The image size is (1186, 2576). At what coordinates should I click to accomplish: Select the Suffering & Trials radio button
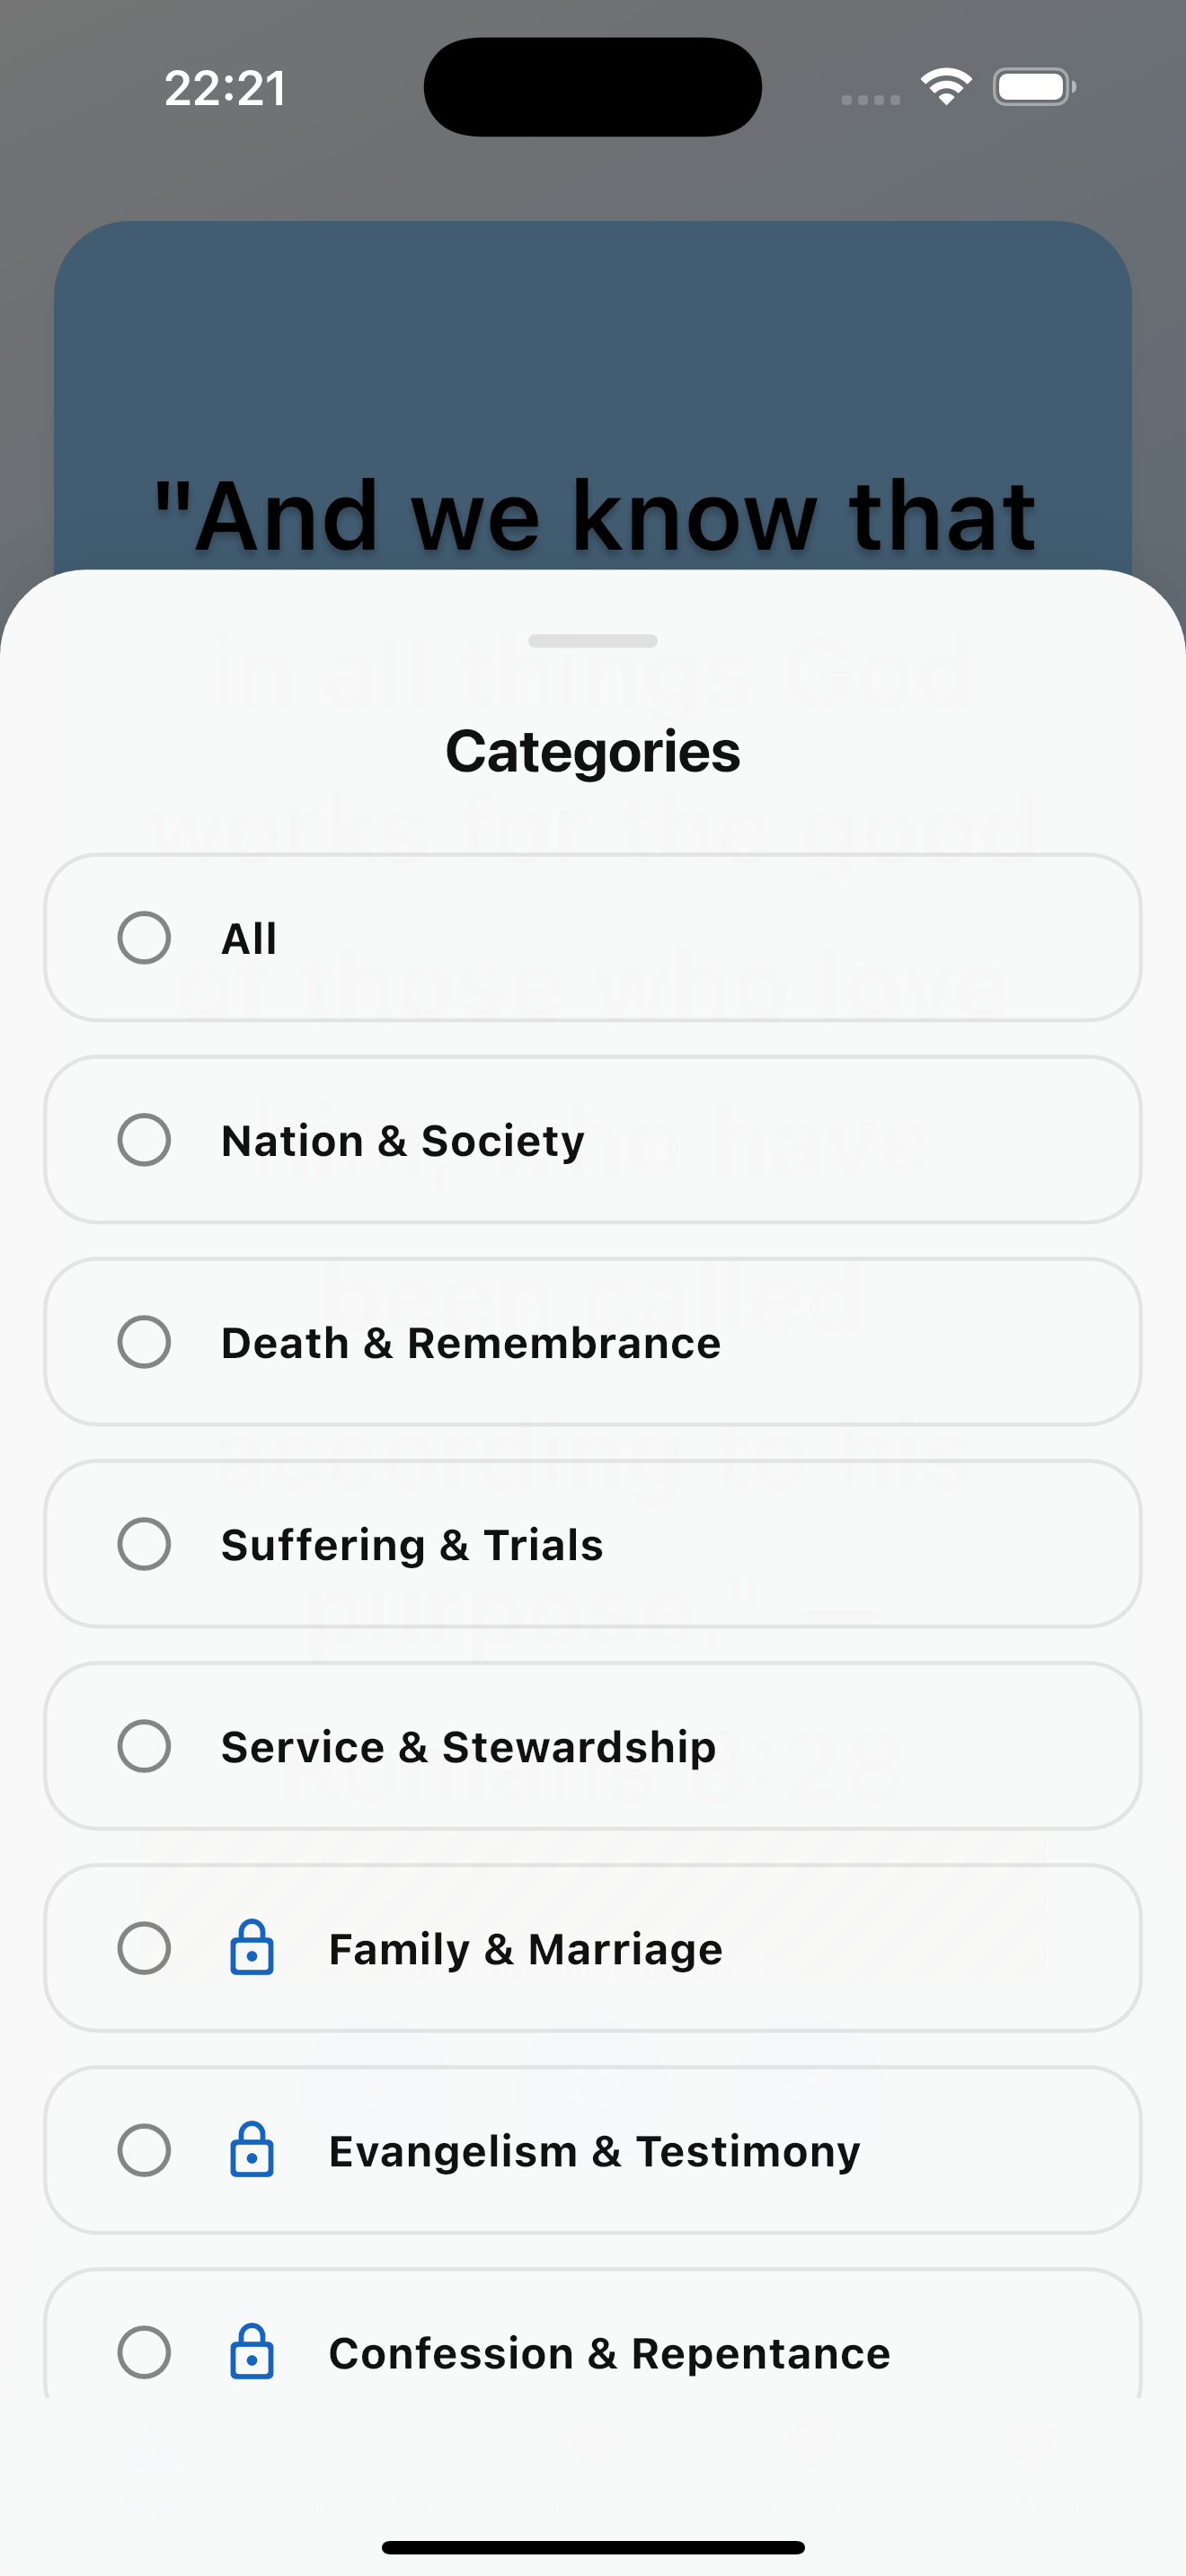(144, 1543)
